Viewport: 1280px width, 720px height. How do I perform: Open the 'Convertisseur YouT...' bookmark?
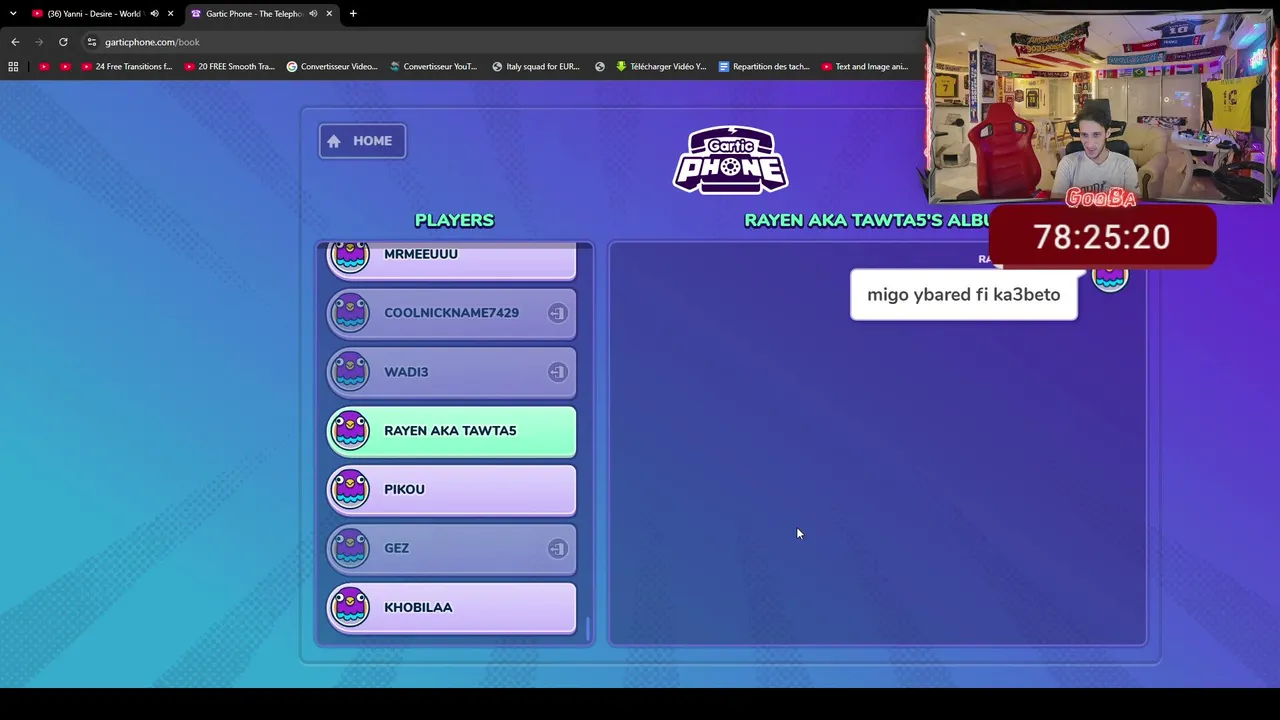433,67
